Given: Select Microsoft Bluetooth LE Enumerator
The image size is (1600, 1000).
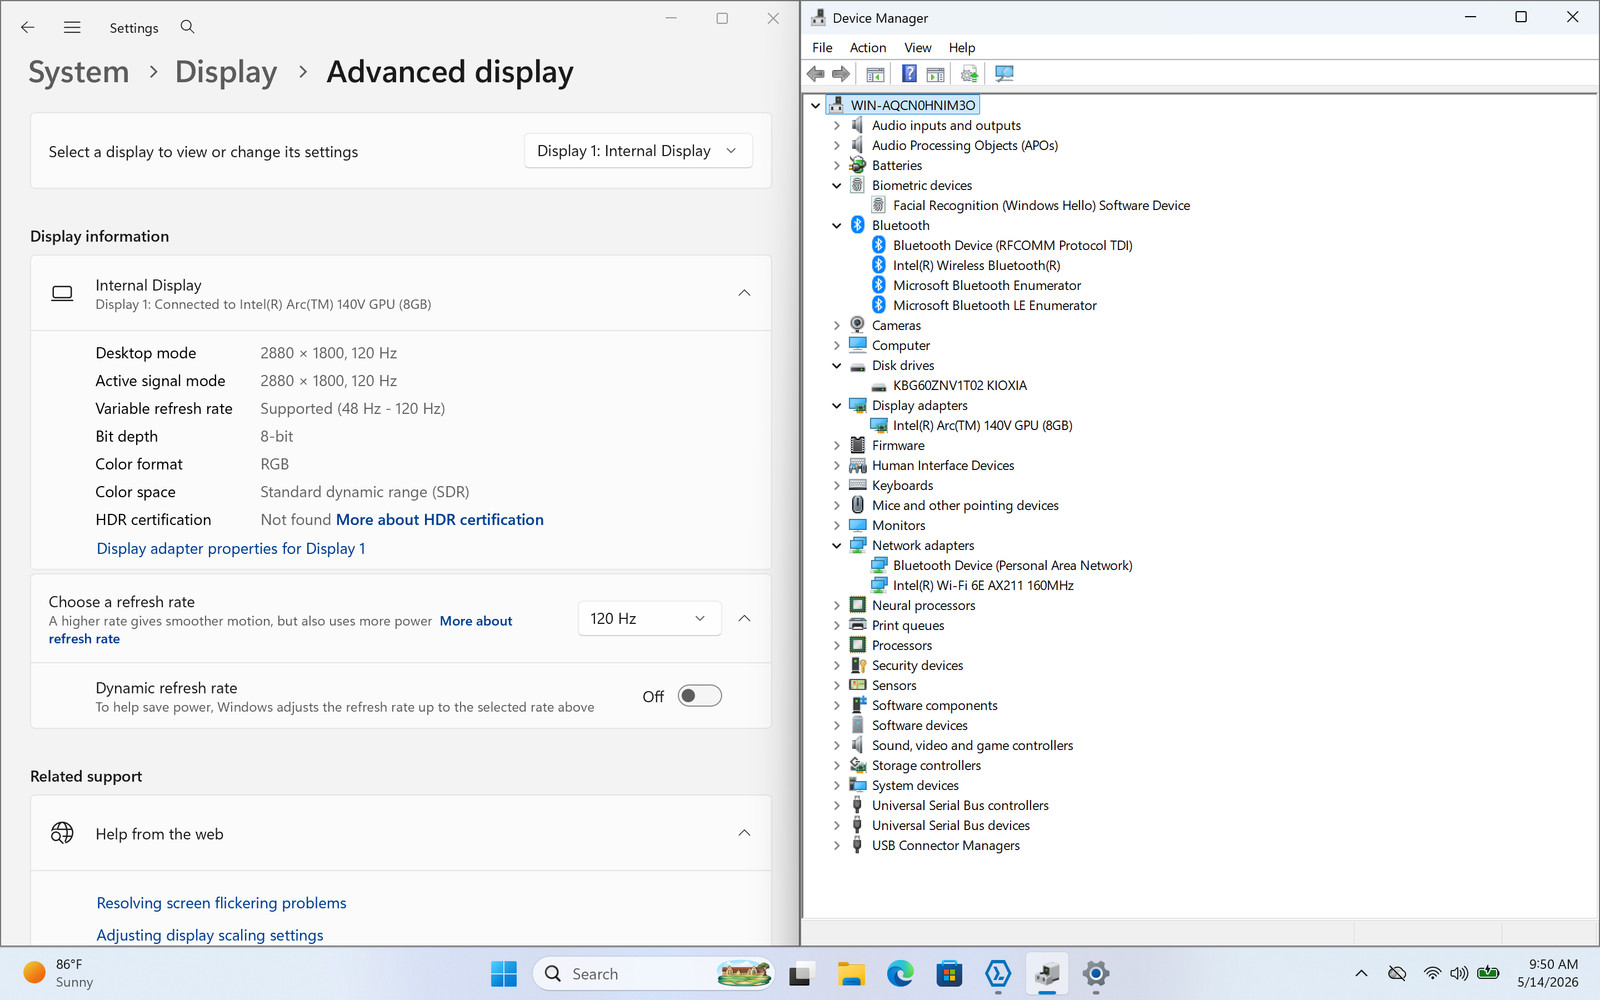Looking at the screenshot, I should click(x=994, y=305).
